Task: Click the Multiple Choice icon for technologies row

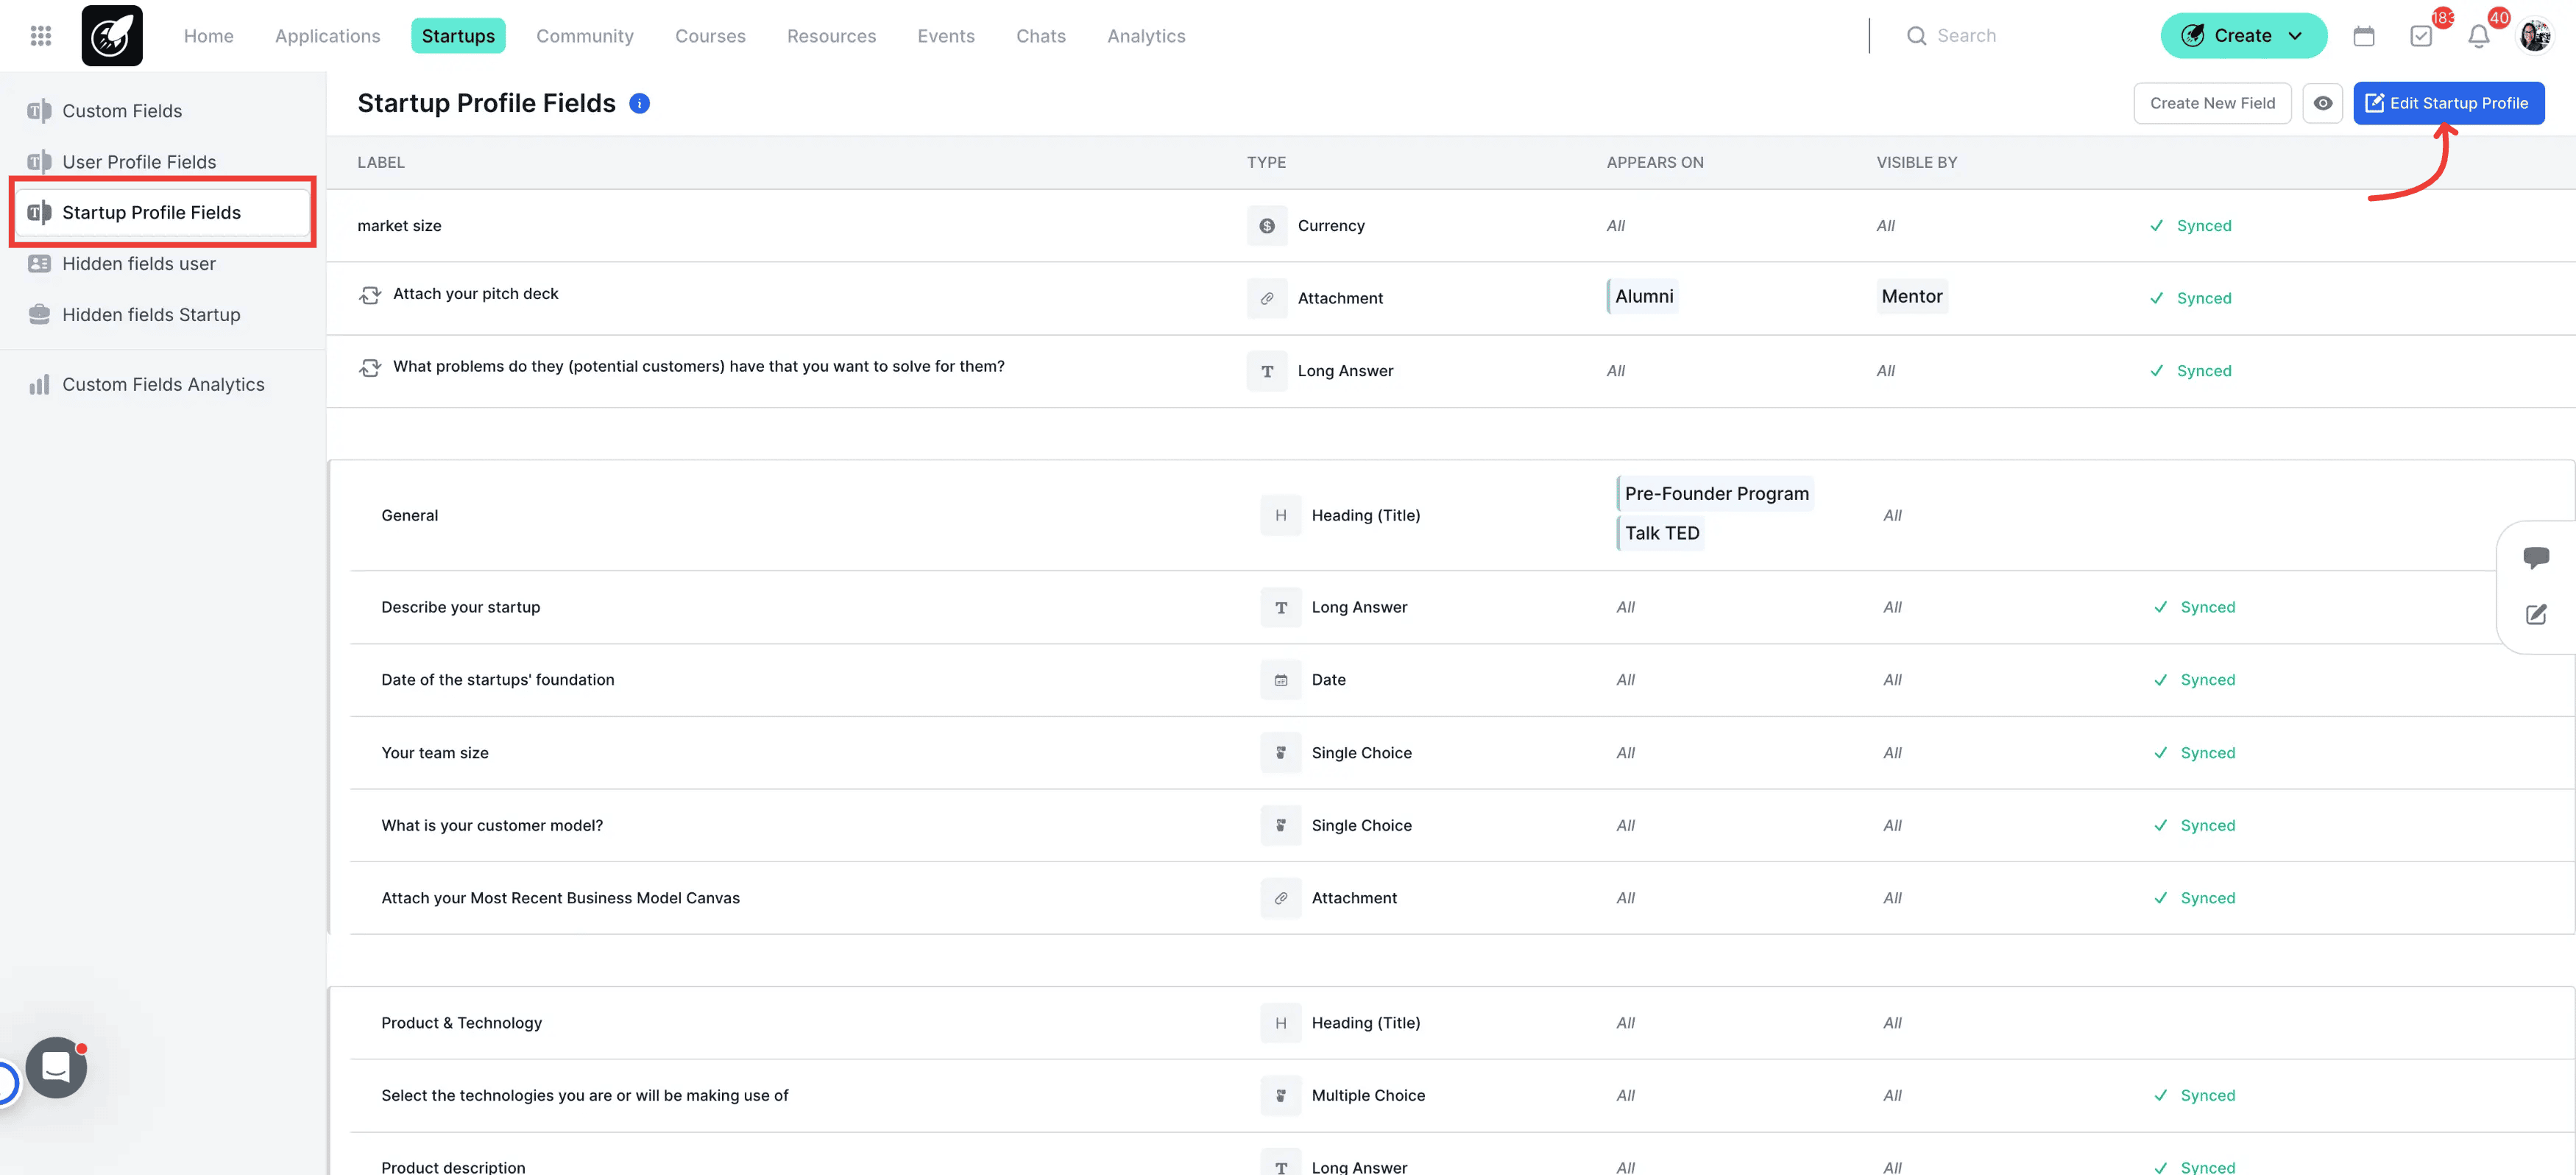Action: tap(1281, 1096)
